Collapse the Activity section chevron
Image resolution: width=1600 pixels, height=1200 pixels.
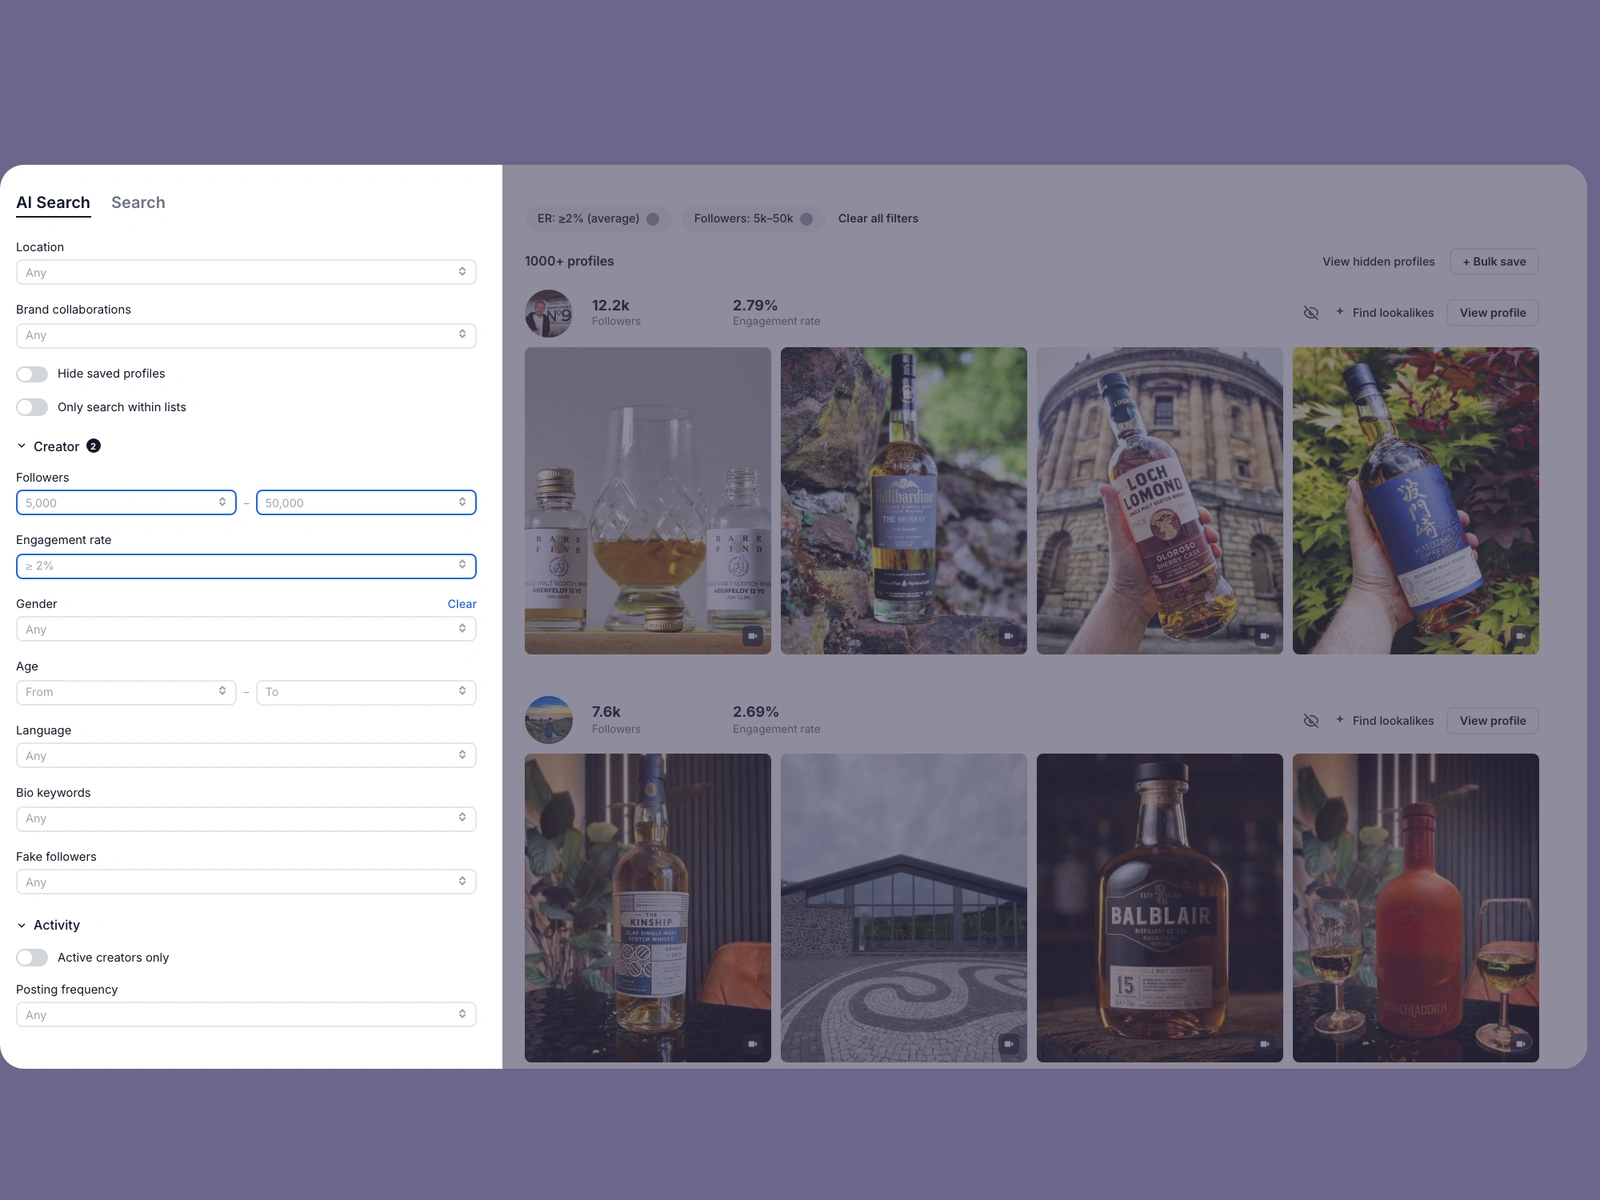[22, 926]
